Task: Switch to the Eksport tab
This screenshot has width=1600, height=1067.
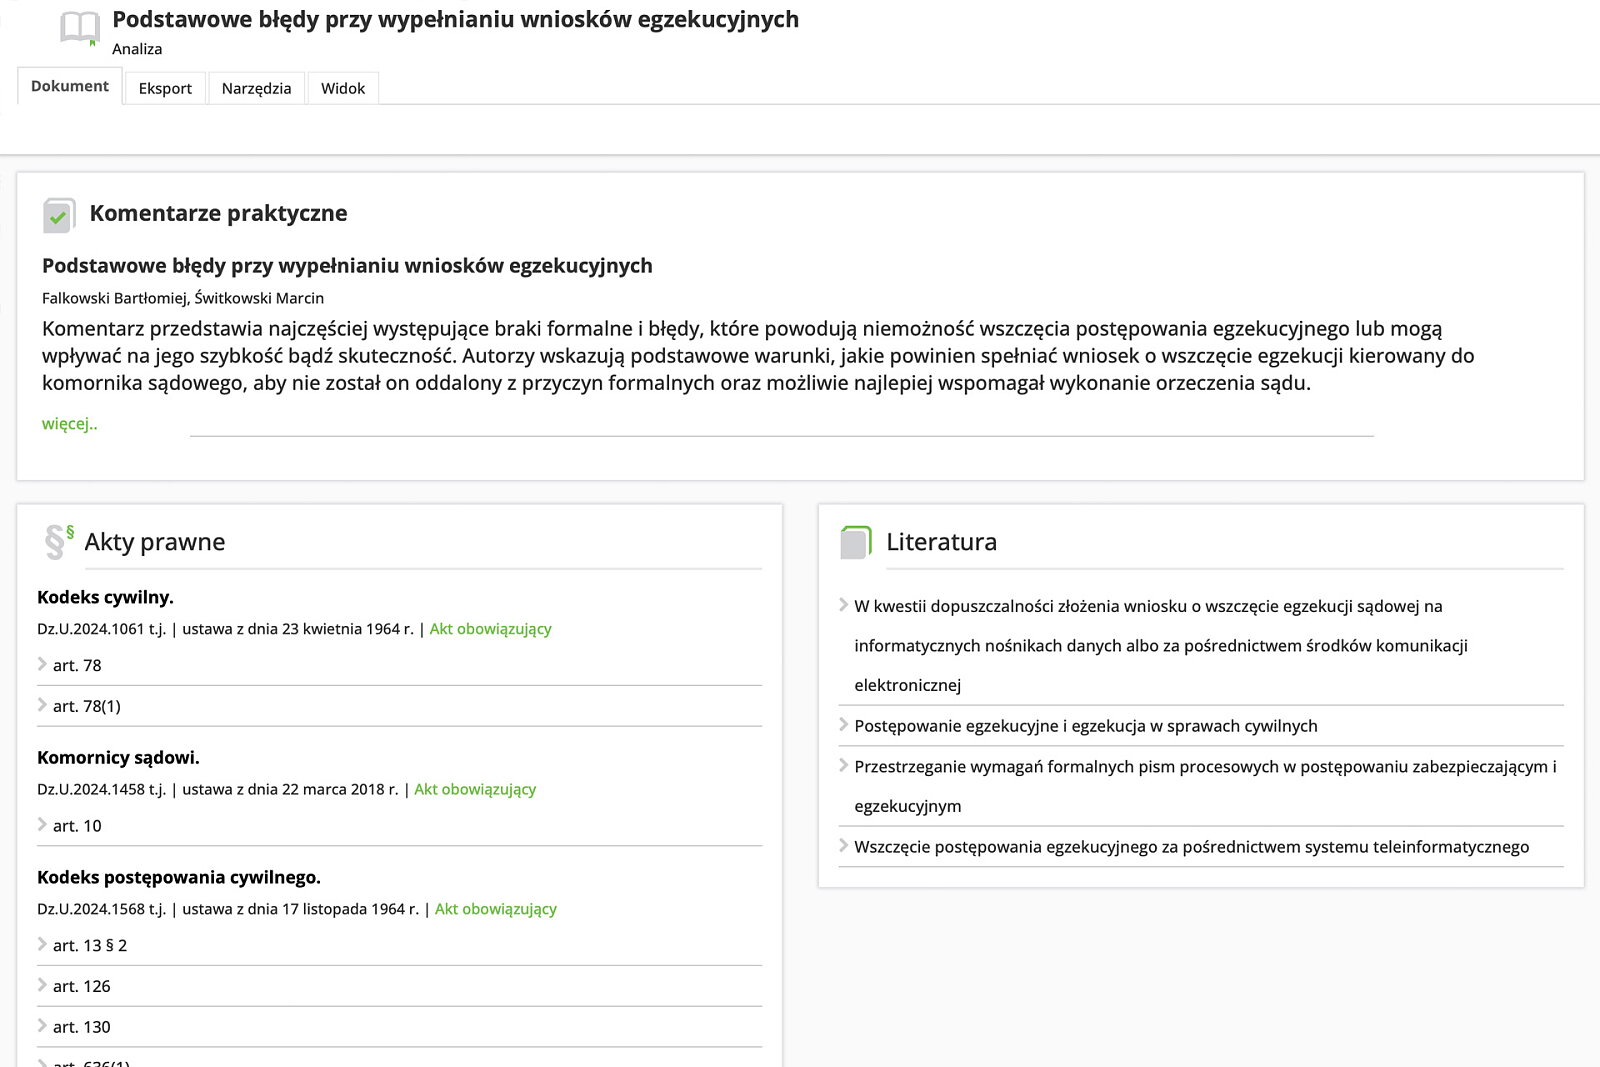Action: pyautogui.click(x=165, y=88)
